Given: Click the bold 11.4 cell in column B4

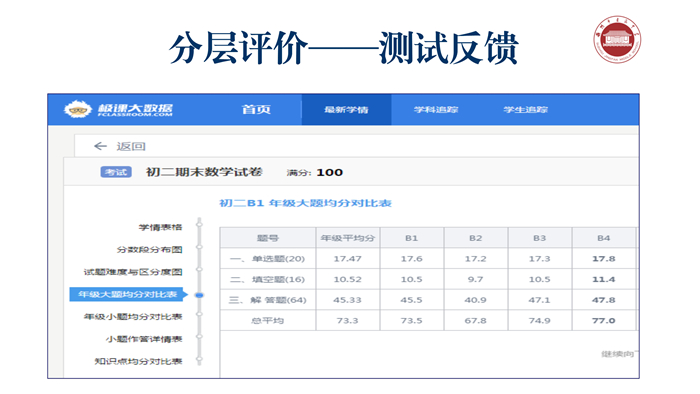Looking at the screenshot, I should click(x=604, y=279).
